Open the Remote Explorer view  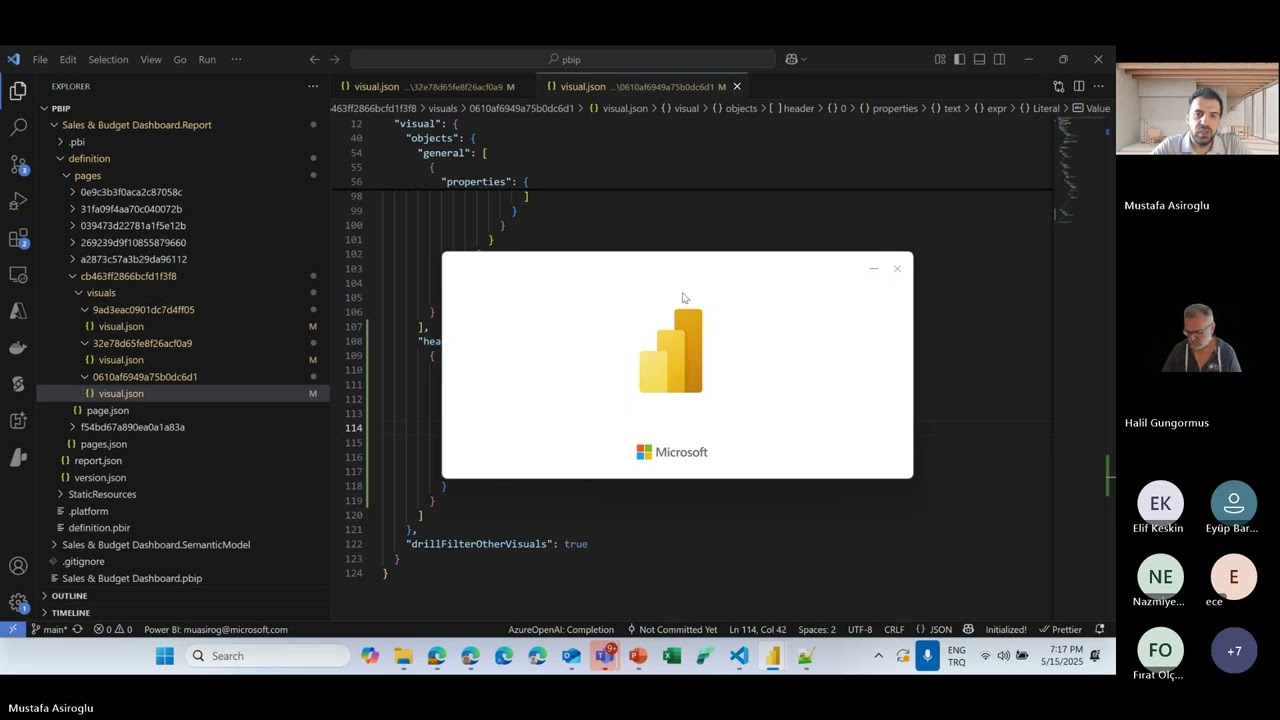[18, 274]
